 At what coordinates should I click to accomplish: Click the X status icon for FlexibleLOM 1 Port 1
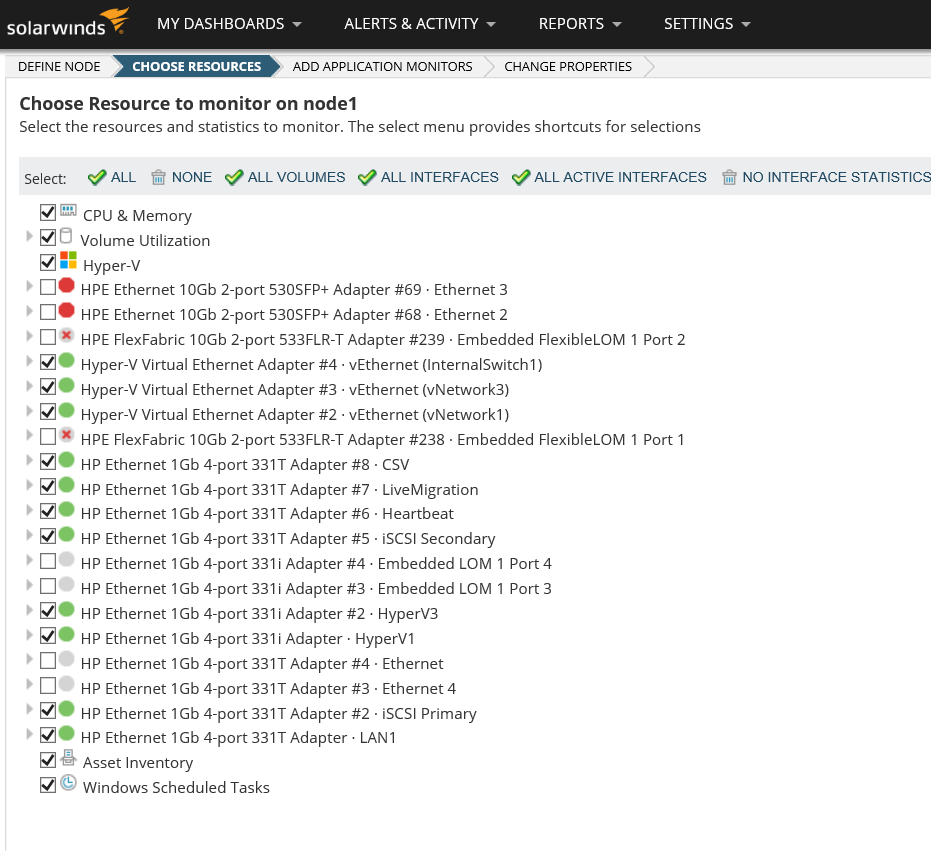[66, 435]
